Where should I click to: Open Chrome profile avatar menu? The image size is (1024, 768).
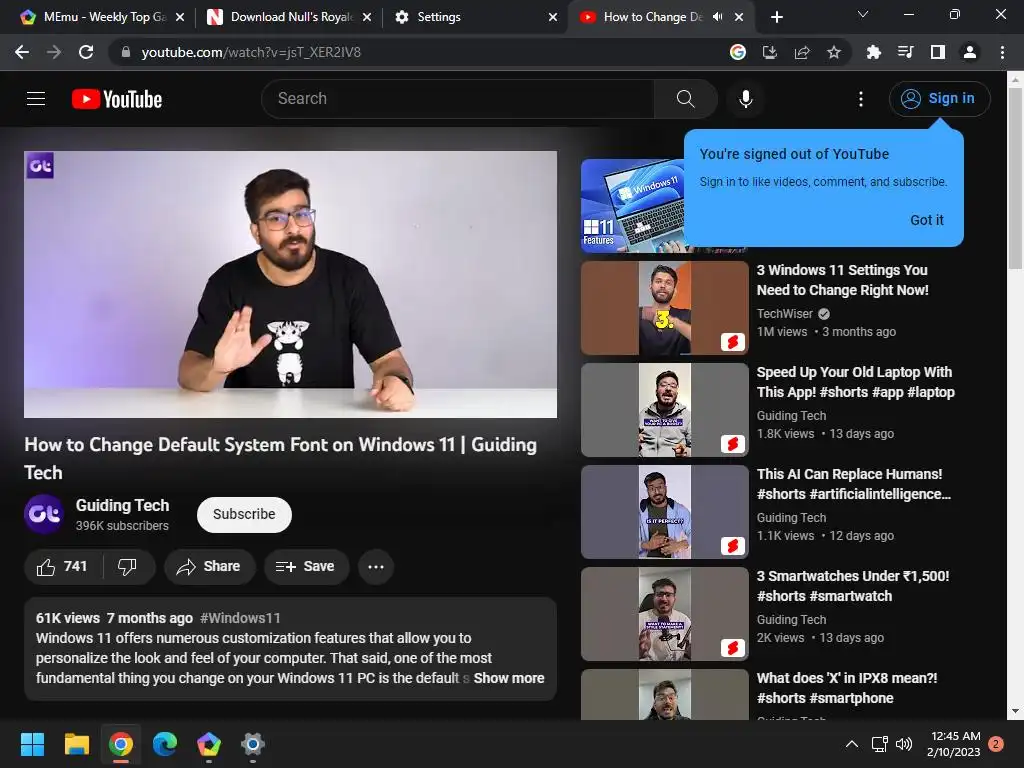(970, 52)
